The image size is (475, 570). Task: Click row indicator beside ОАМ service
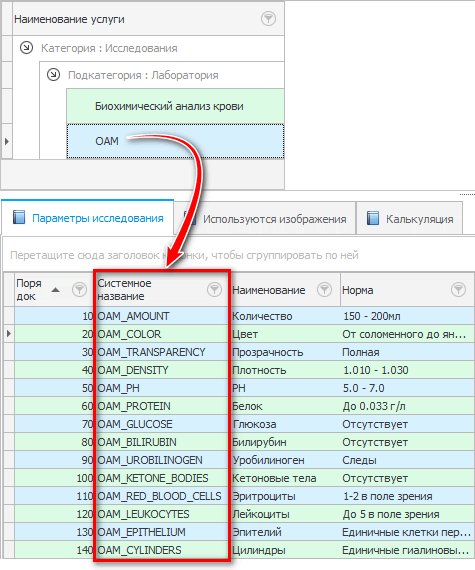click(7, 141)
